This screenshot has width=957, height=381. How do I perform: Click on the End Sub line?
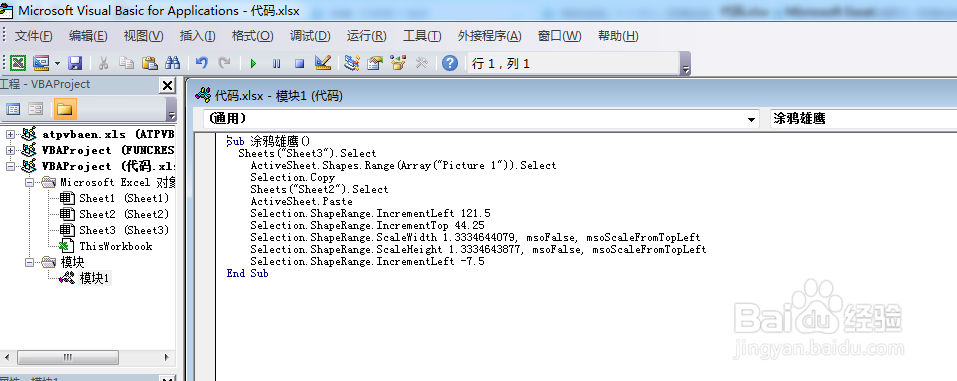tap(247, 274)
